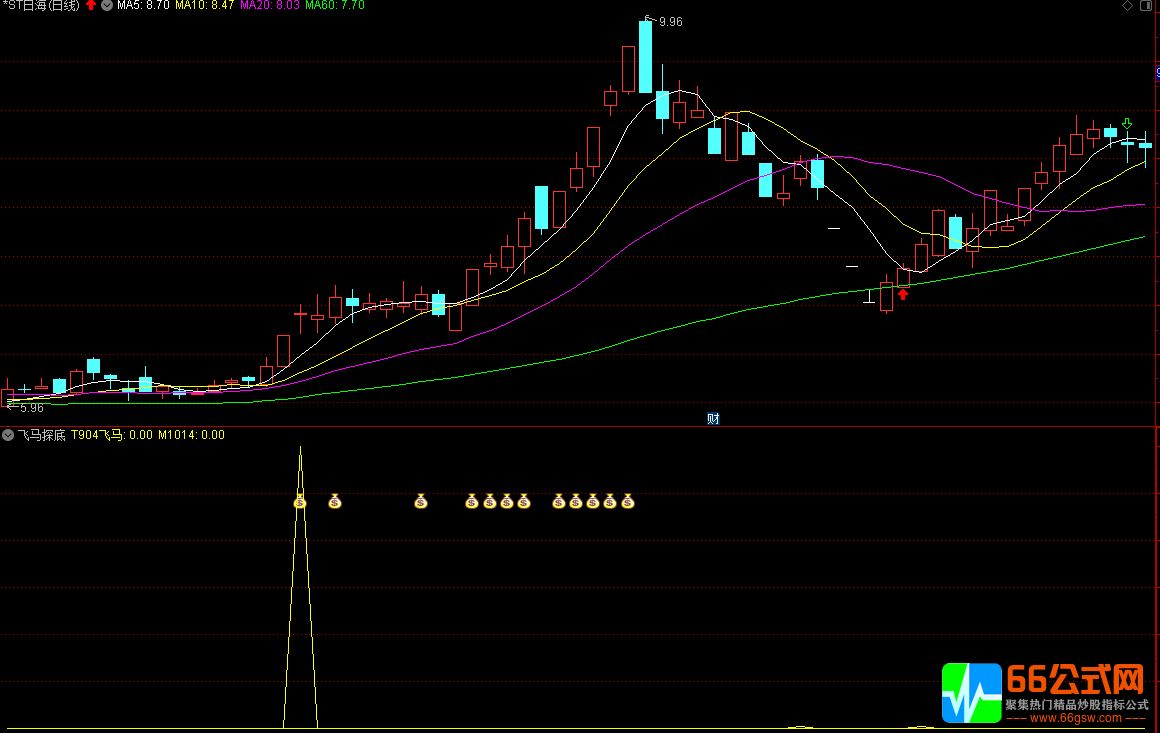Click the tall cyan candle at the 9.96 peak

click(646, 57)
